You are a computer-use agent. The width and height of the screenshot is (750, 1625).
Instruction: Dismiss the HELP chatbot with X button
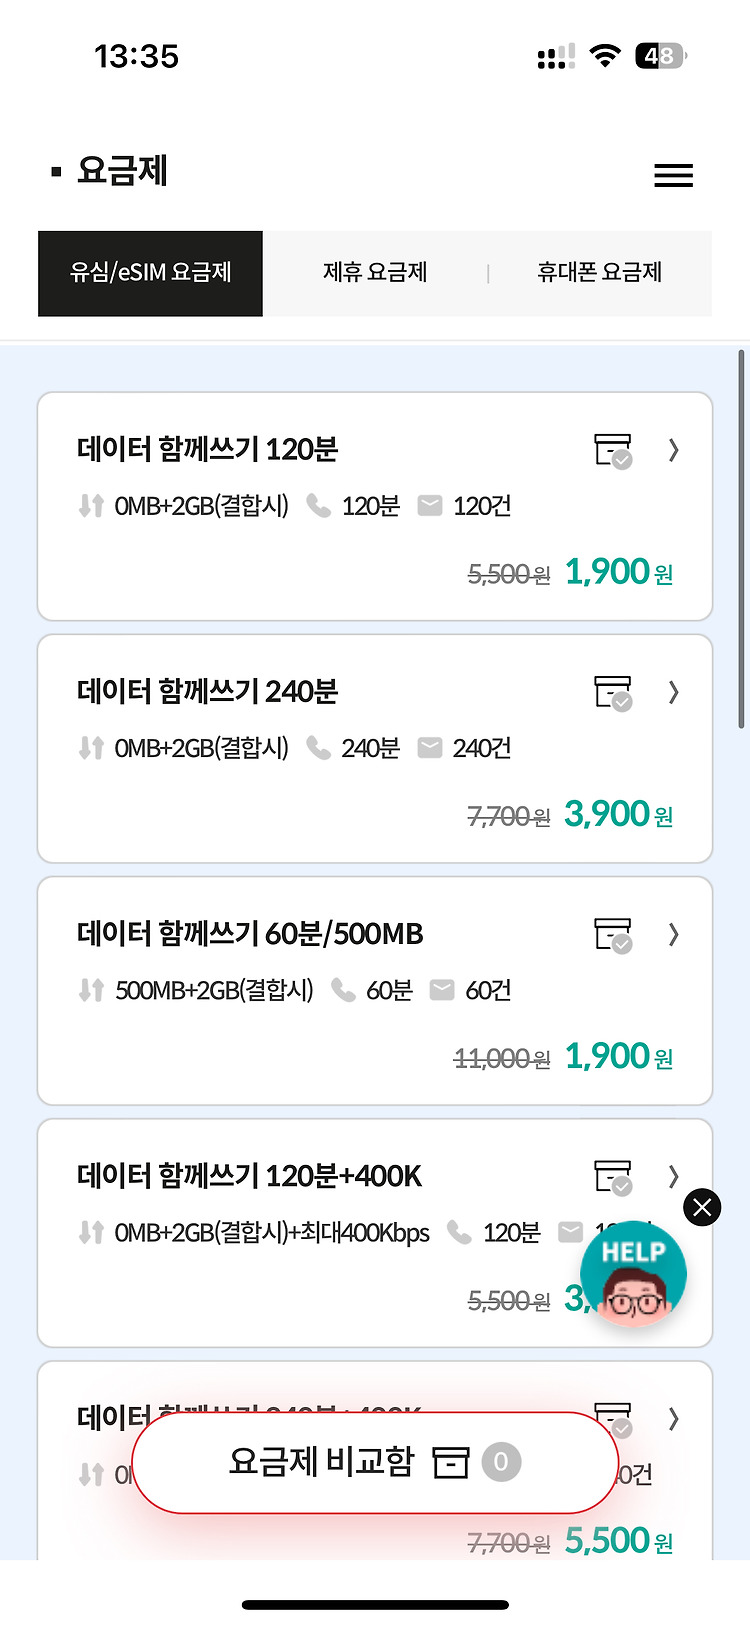[702, 1208]
